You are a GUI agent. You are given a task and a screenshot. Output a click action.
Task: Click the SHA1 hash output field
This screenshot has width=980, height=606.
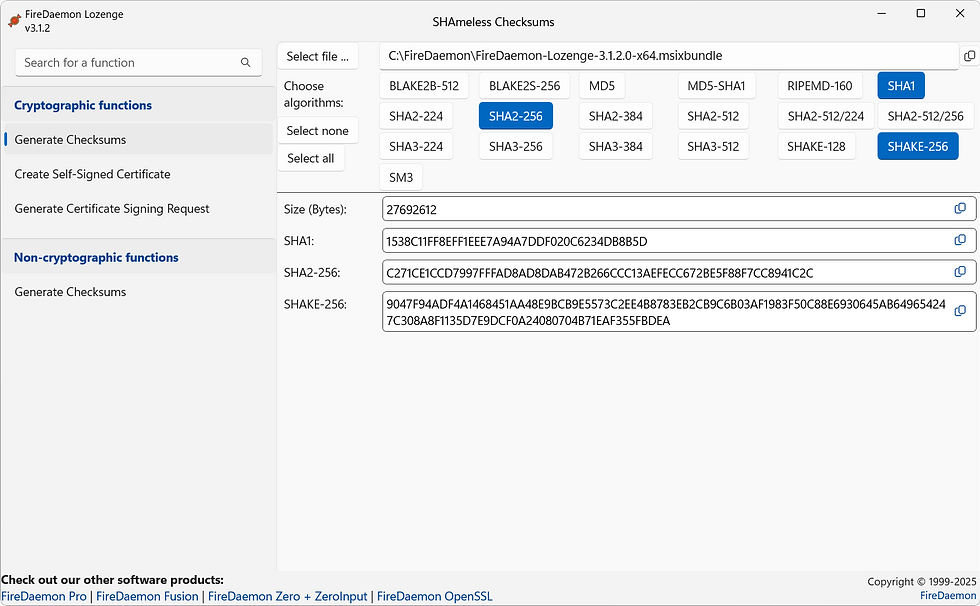point(679,241)
